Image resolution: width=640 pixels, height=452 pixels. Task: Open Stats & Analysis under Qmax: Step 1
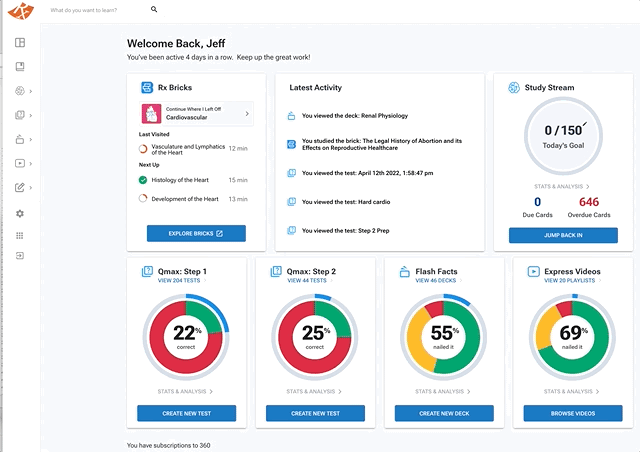(185, 391)
